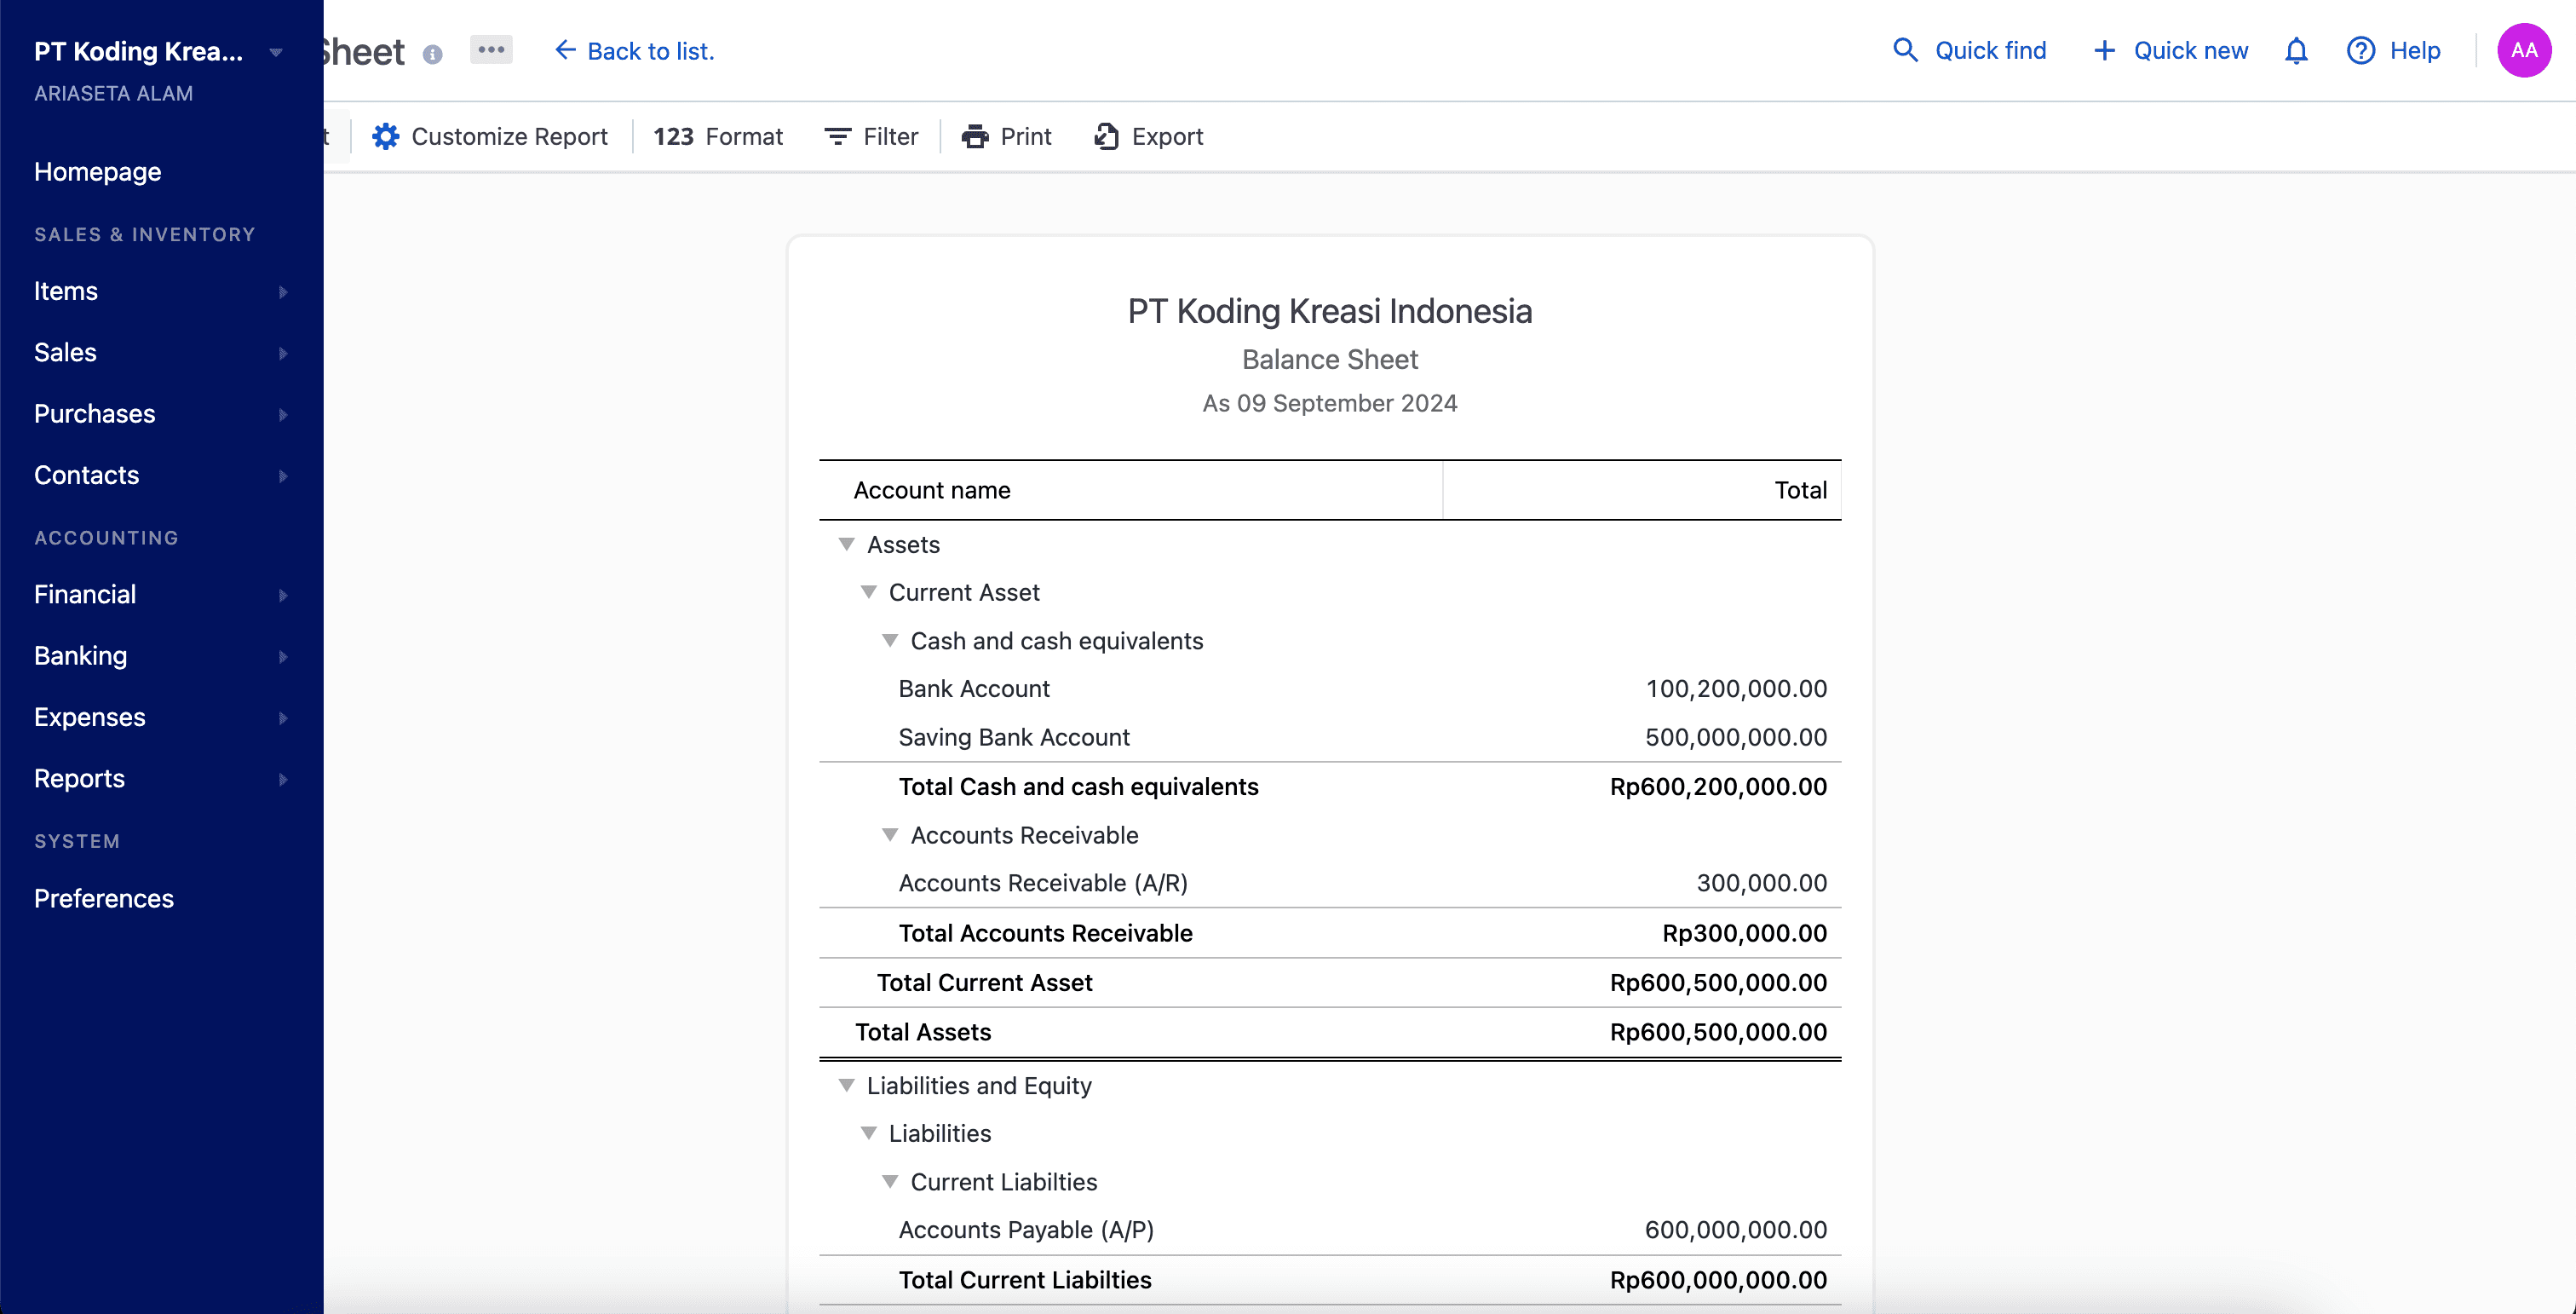Click the report info icon
The width and height of the screenshot is (2576, 1314).
(432, 54)
